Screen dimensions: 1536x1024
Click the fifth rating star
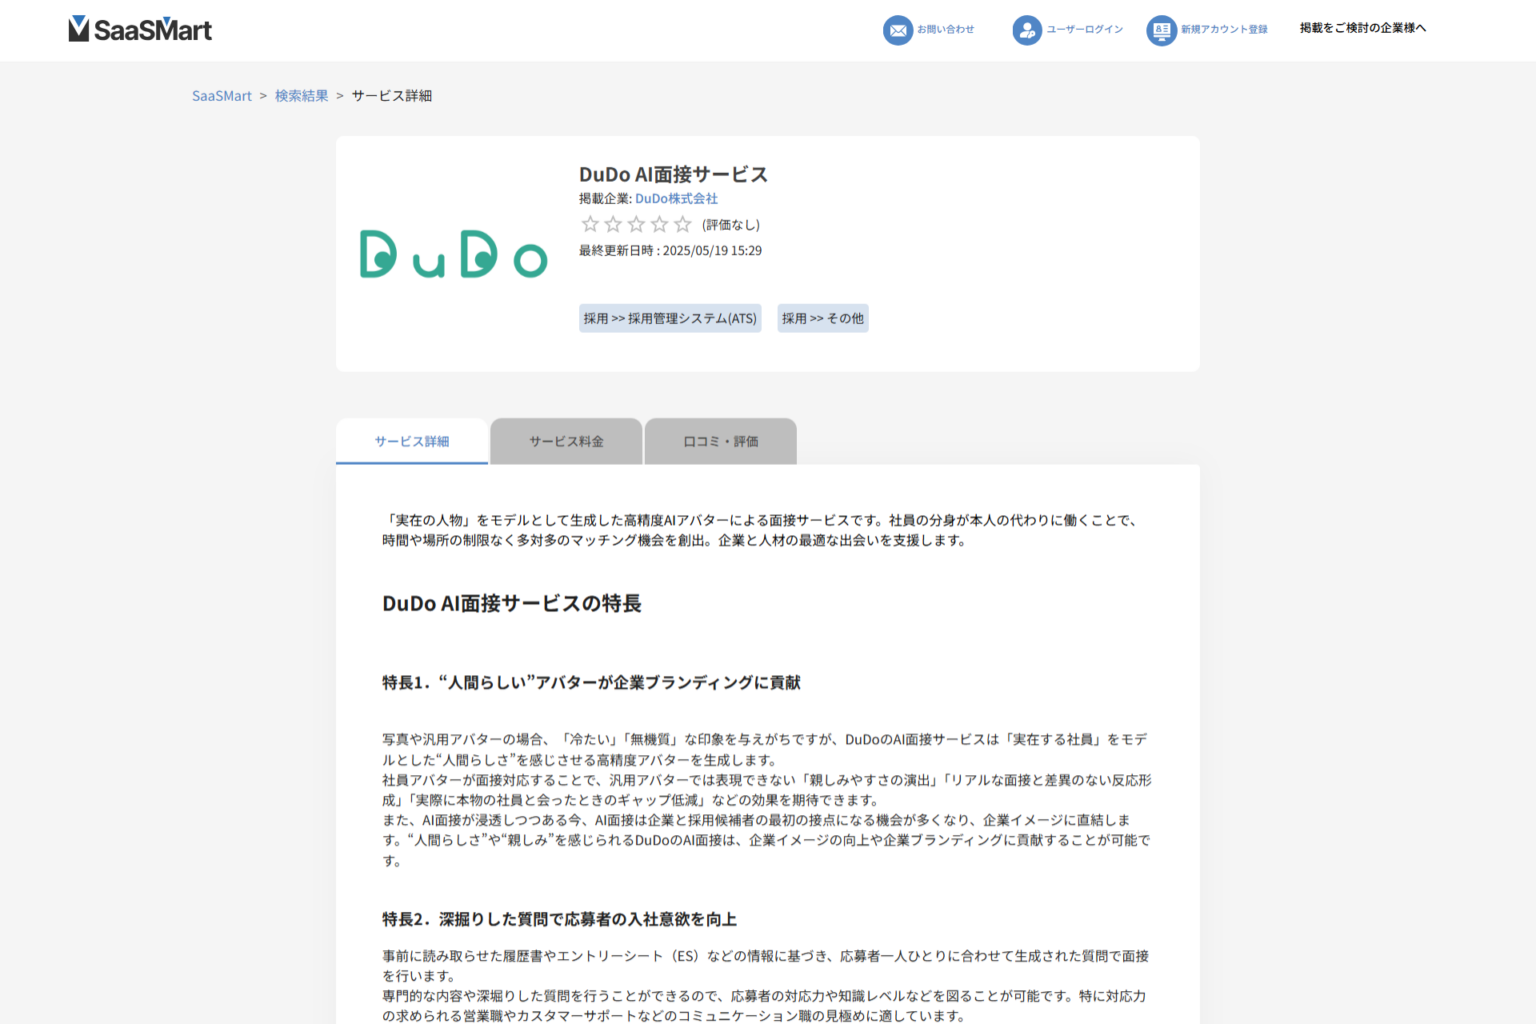(682, 224)
